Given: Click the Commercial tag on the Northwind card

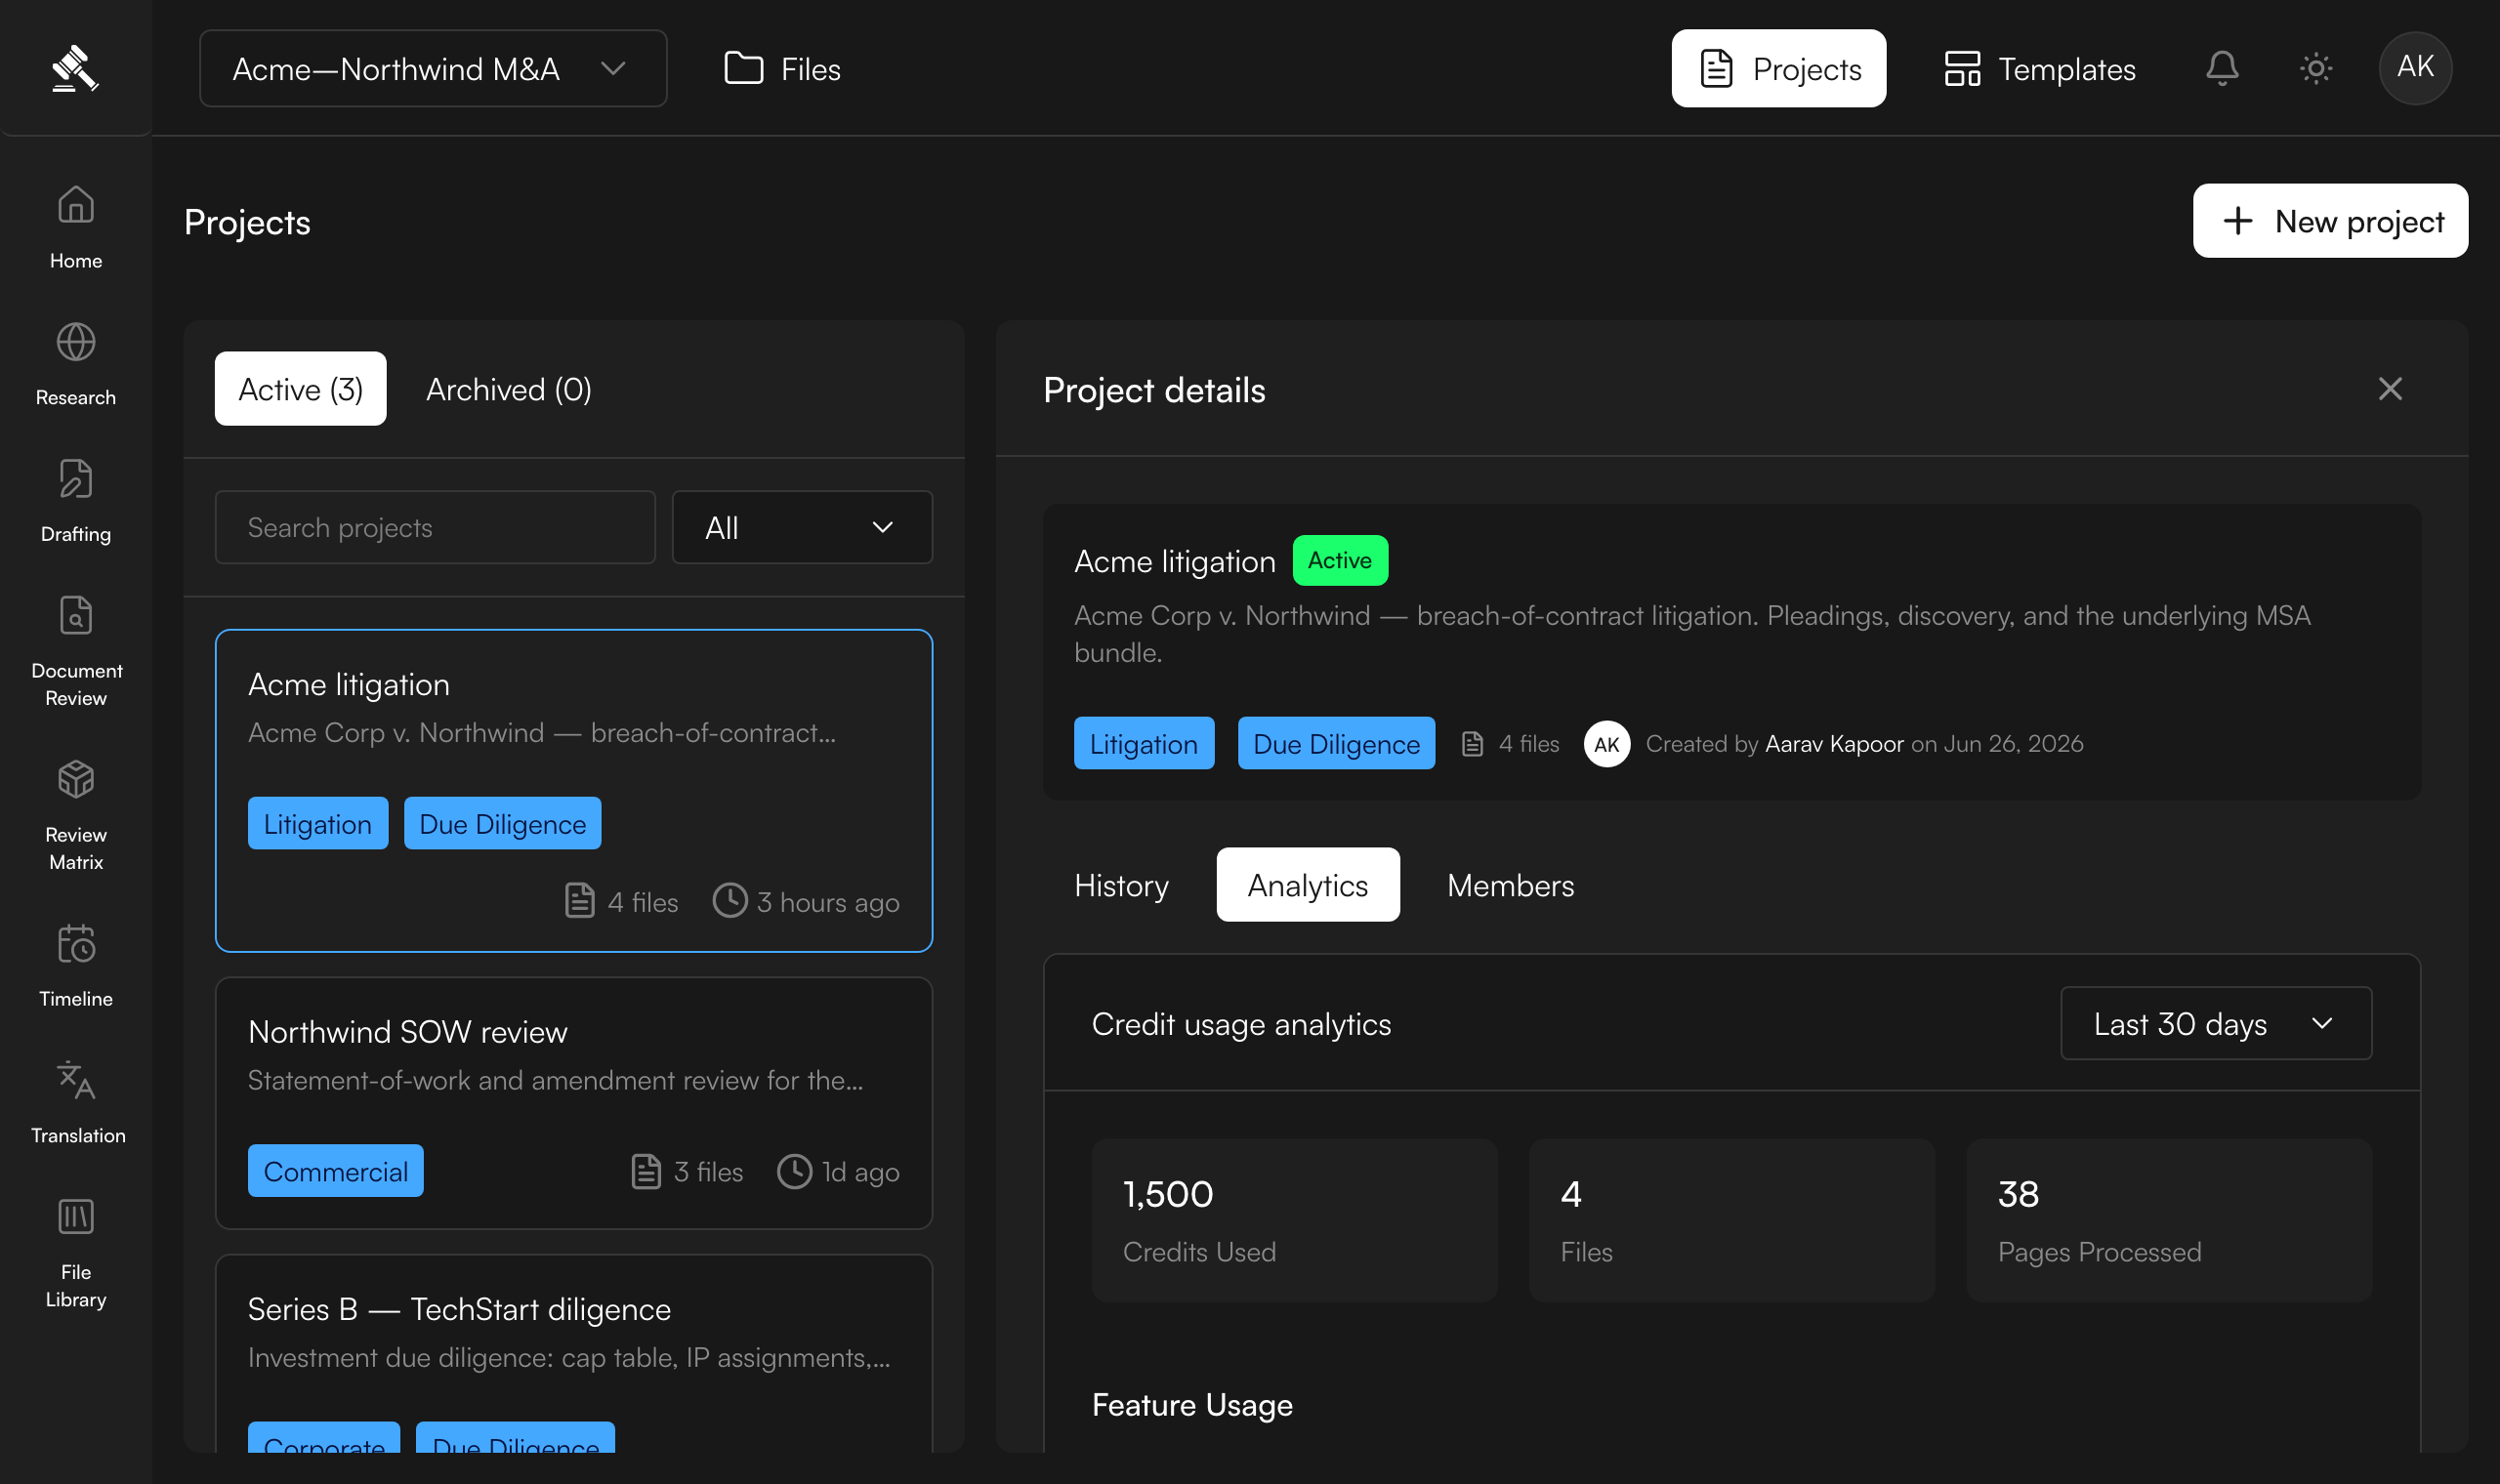Looking at the screenshot, I should click(335, 1171).
